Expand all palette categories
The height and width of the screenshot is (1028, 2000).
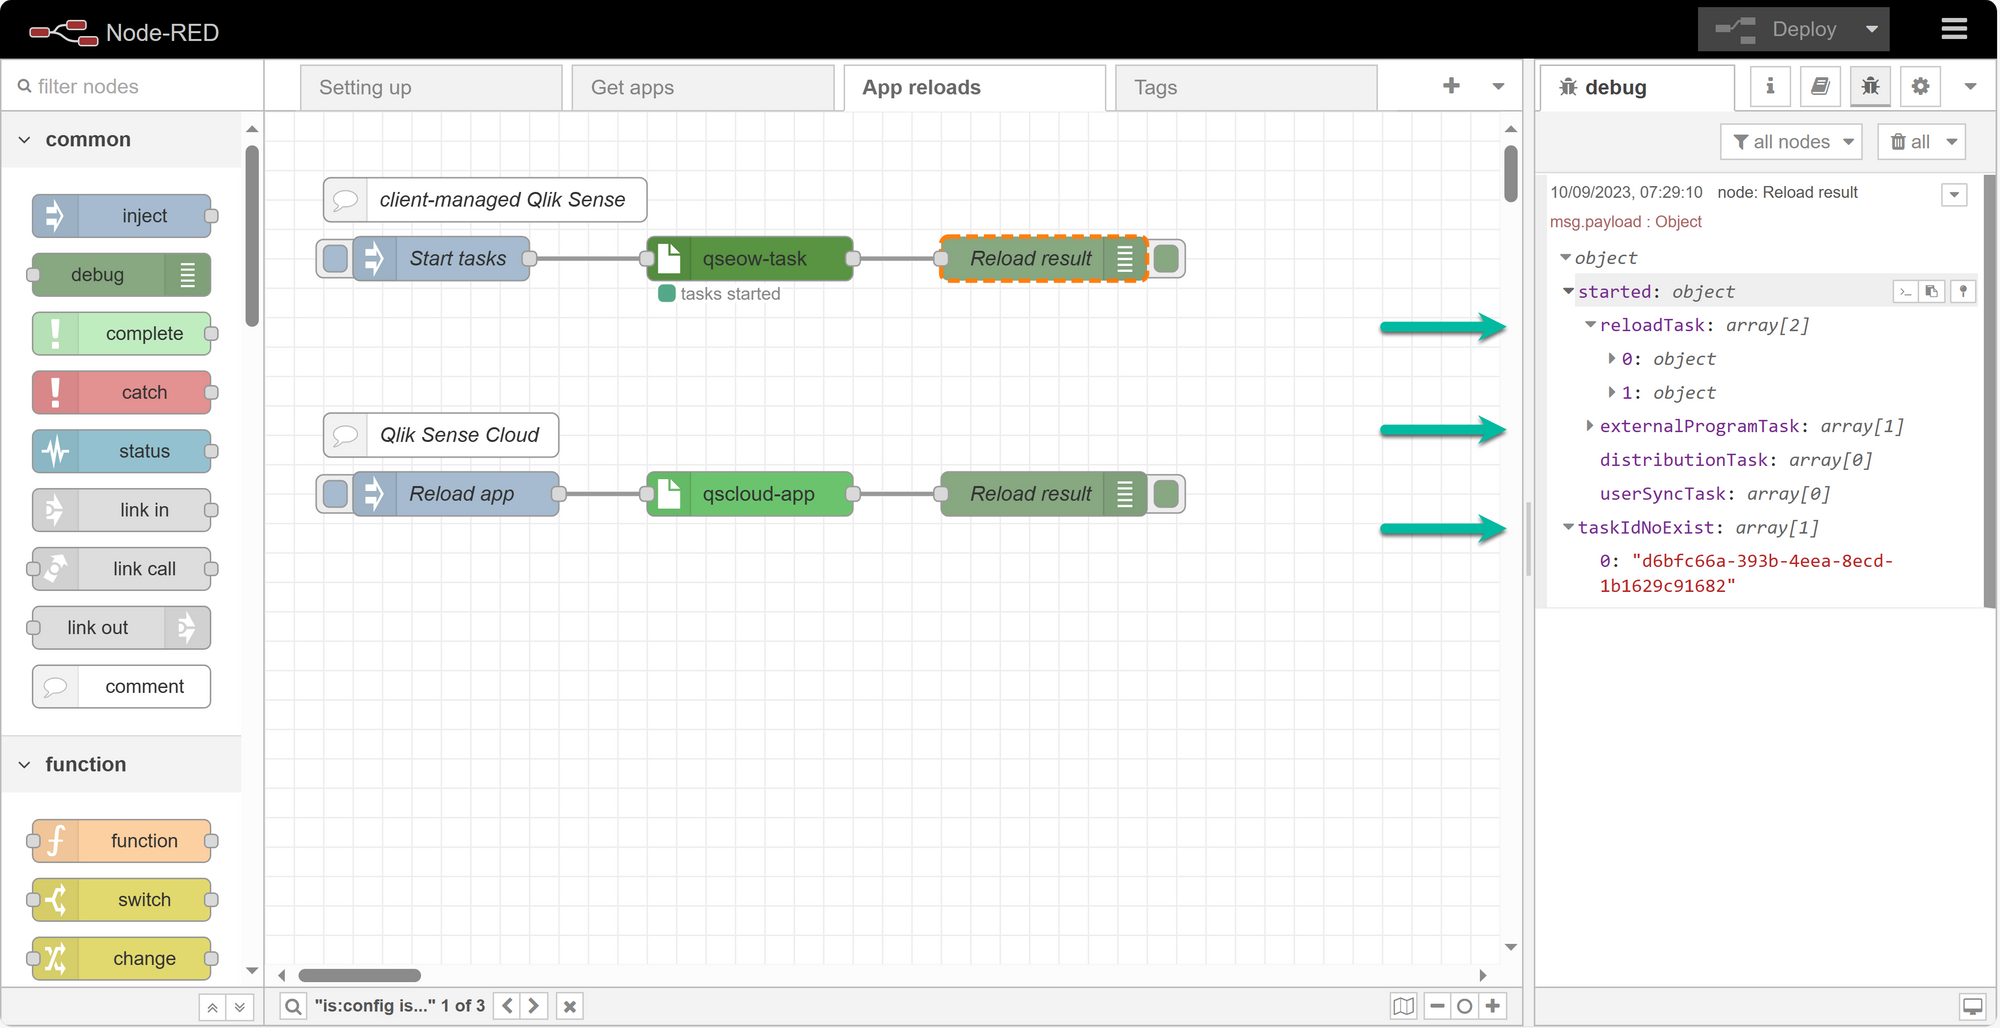[240, 1007]
